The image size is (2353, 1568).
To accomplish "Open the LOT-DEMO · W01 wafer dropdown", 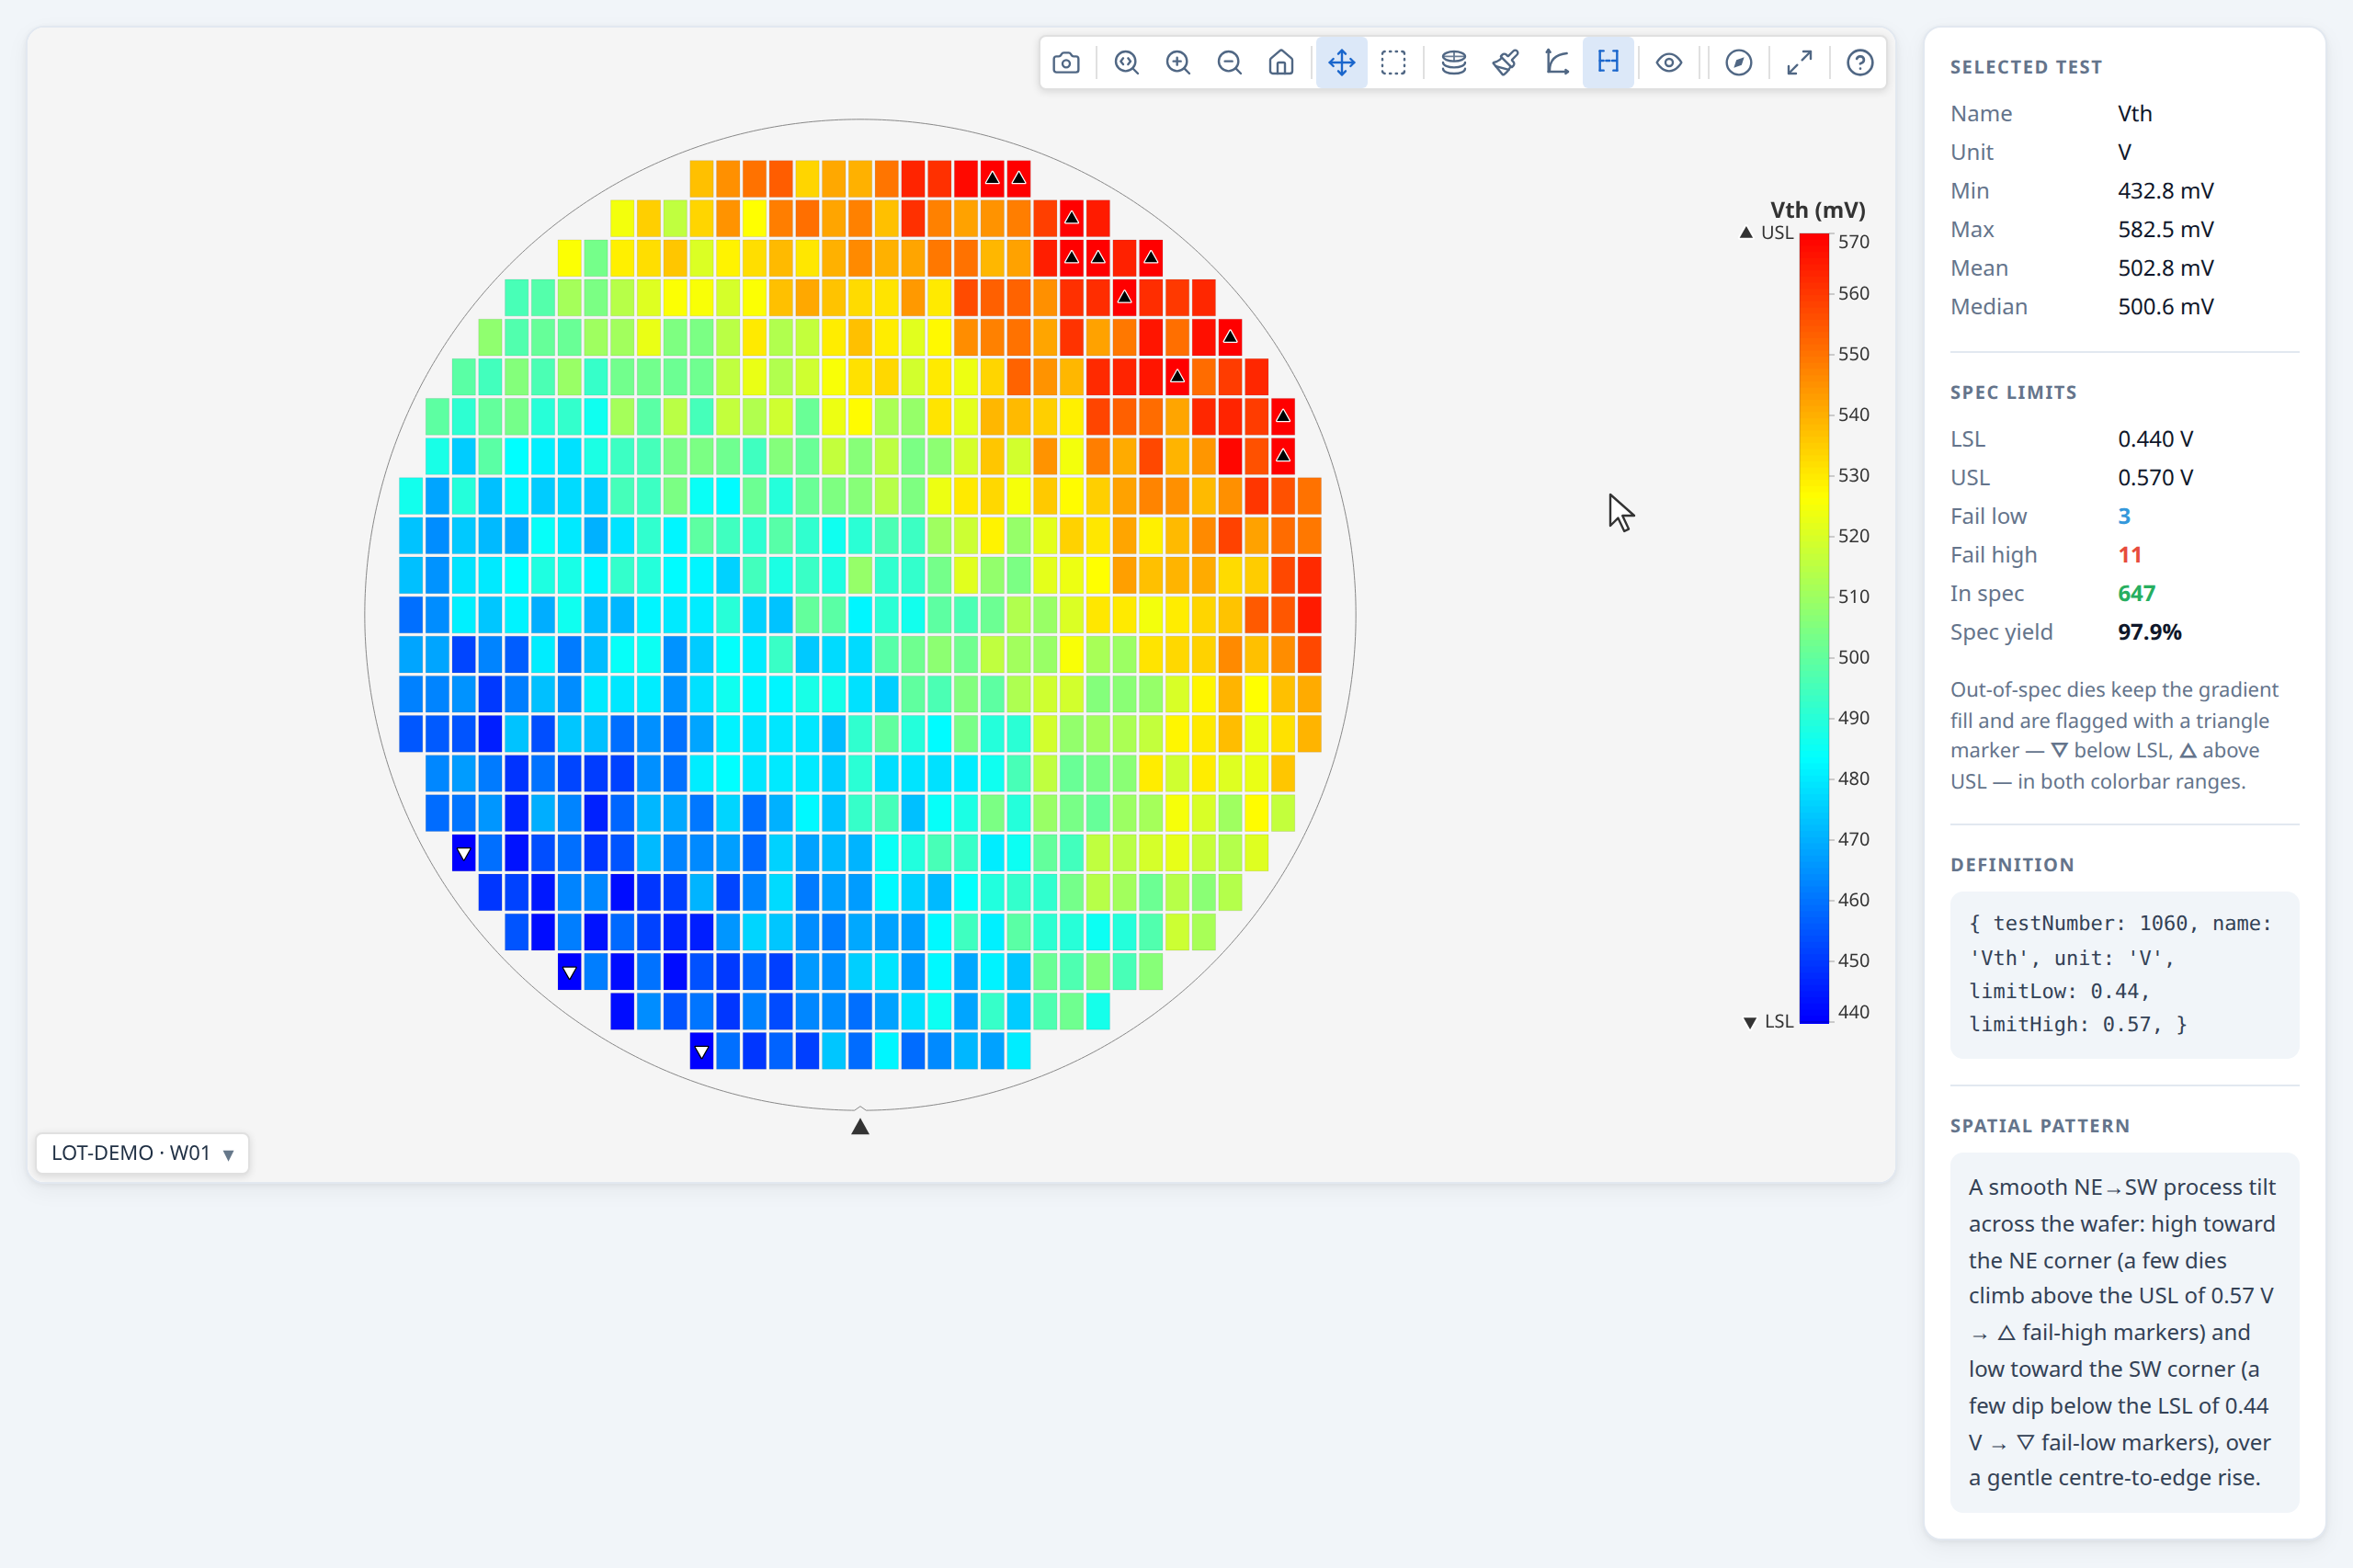I will tap(142, 1153).
